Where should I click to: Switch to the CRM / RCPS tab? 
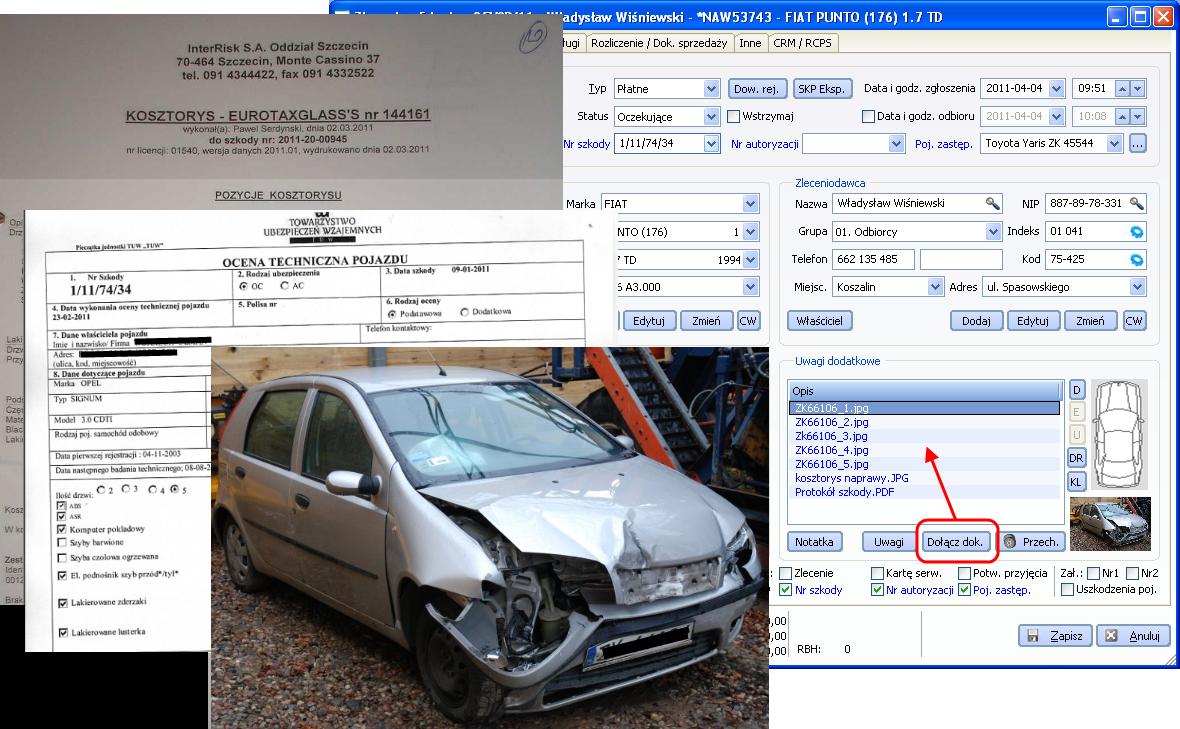[x=802, y=43]
